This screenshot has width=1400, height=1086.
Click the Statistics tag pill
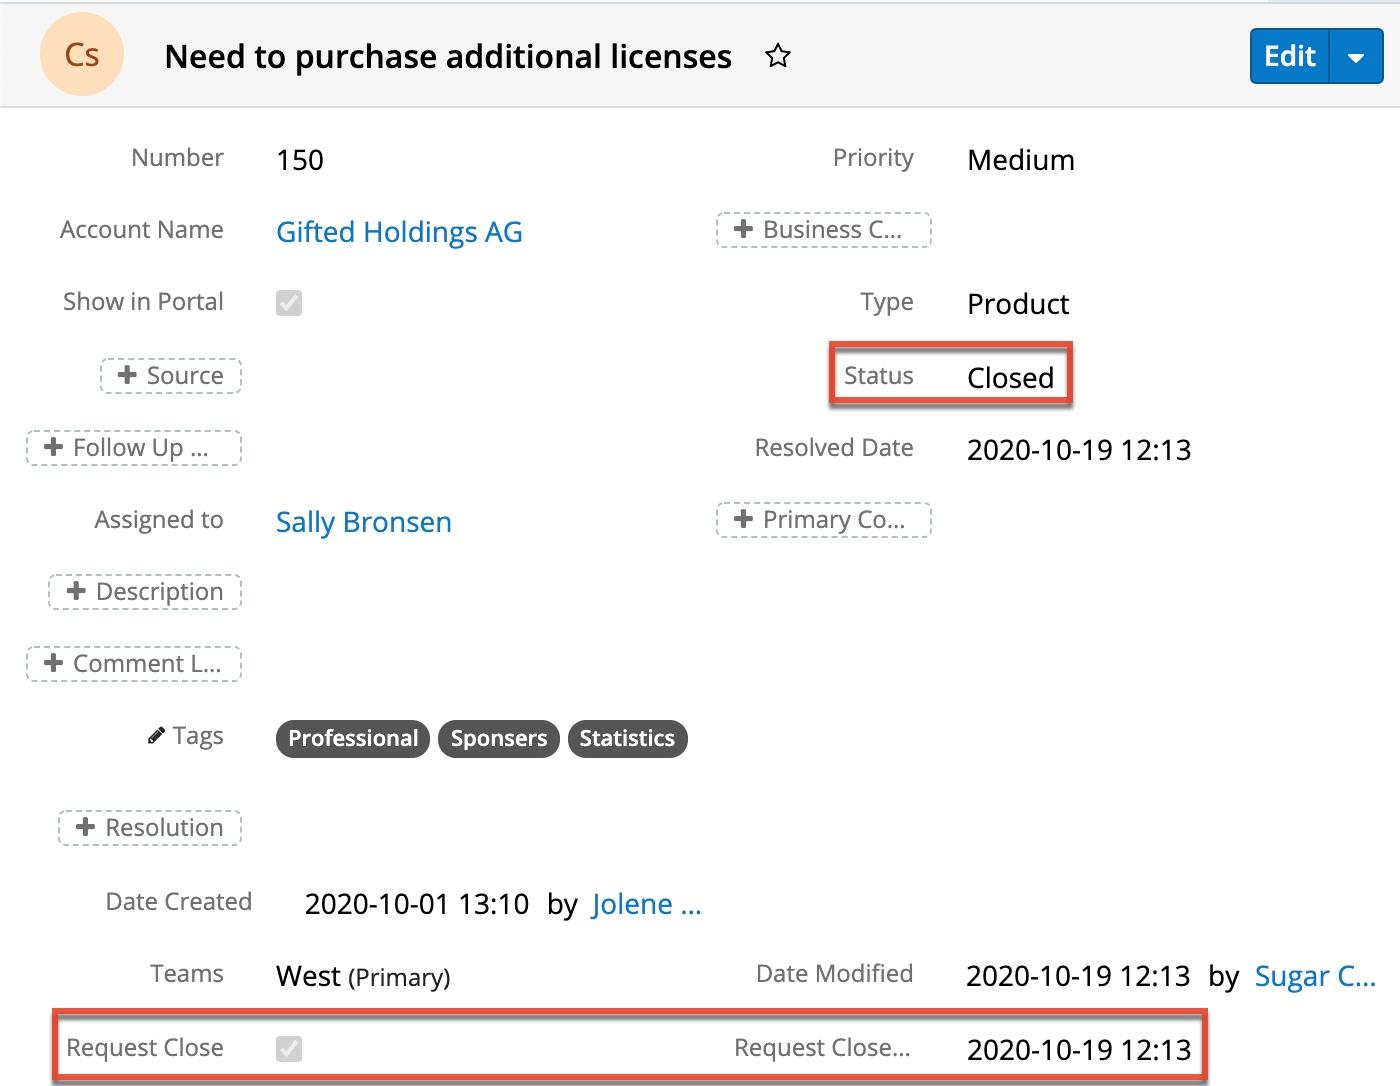tap(627, 739)
